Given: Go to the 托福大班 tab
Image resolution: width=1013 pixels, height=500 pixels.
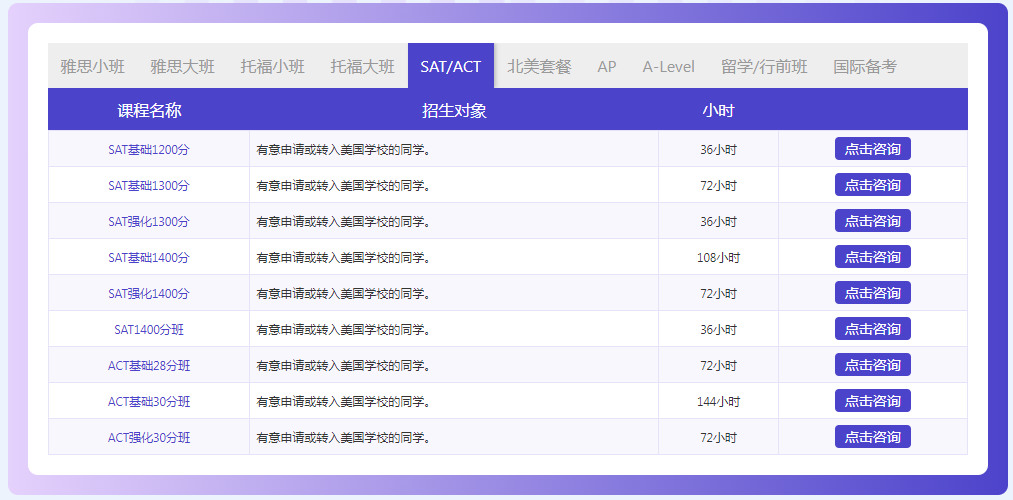Looking at the screenshot, I should (x=362, y=67).
